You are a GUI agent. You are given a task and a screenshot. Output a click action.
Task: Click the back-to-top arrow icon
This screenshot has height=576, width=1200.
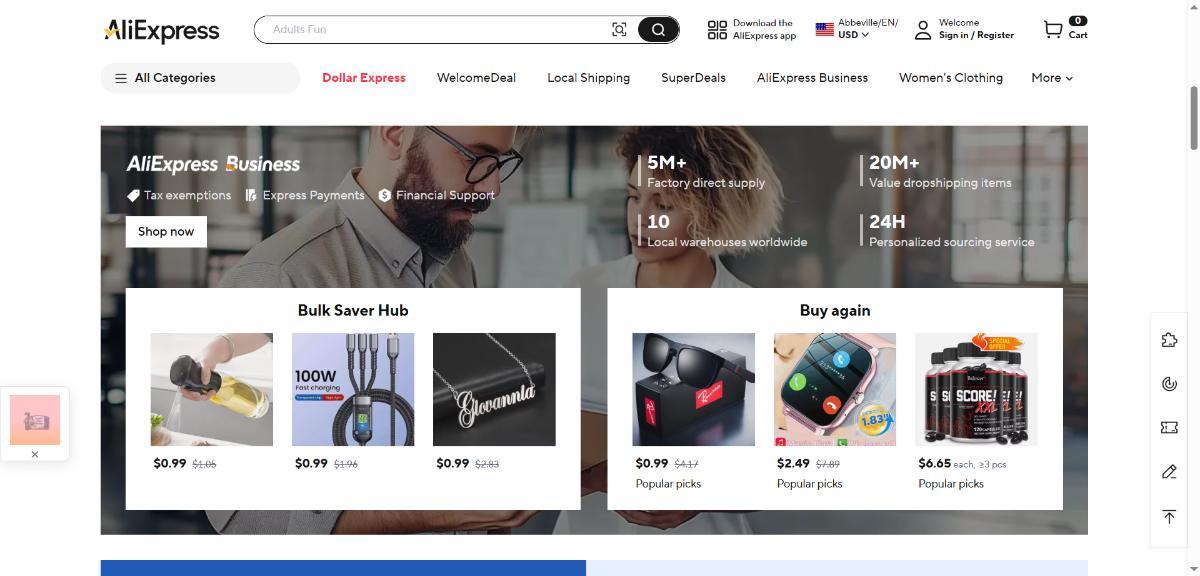(x=1169, y=516)
